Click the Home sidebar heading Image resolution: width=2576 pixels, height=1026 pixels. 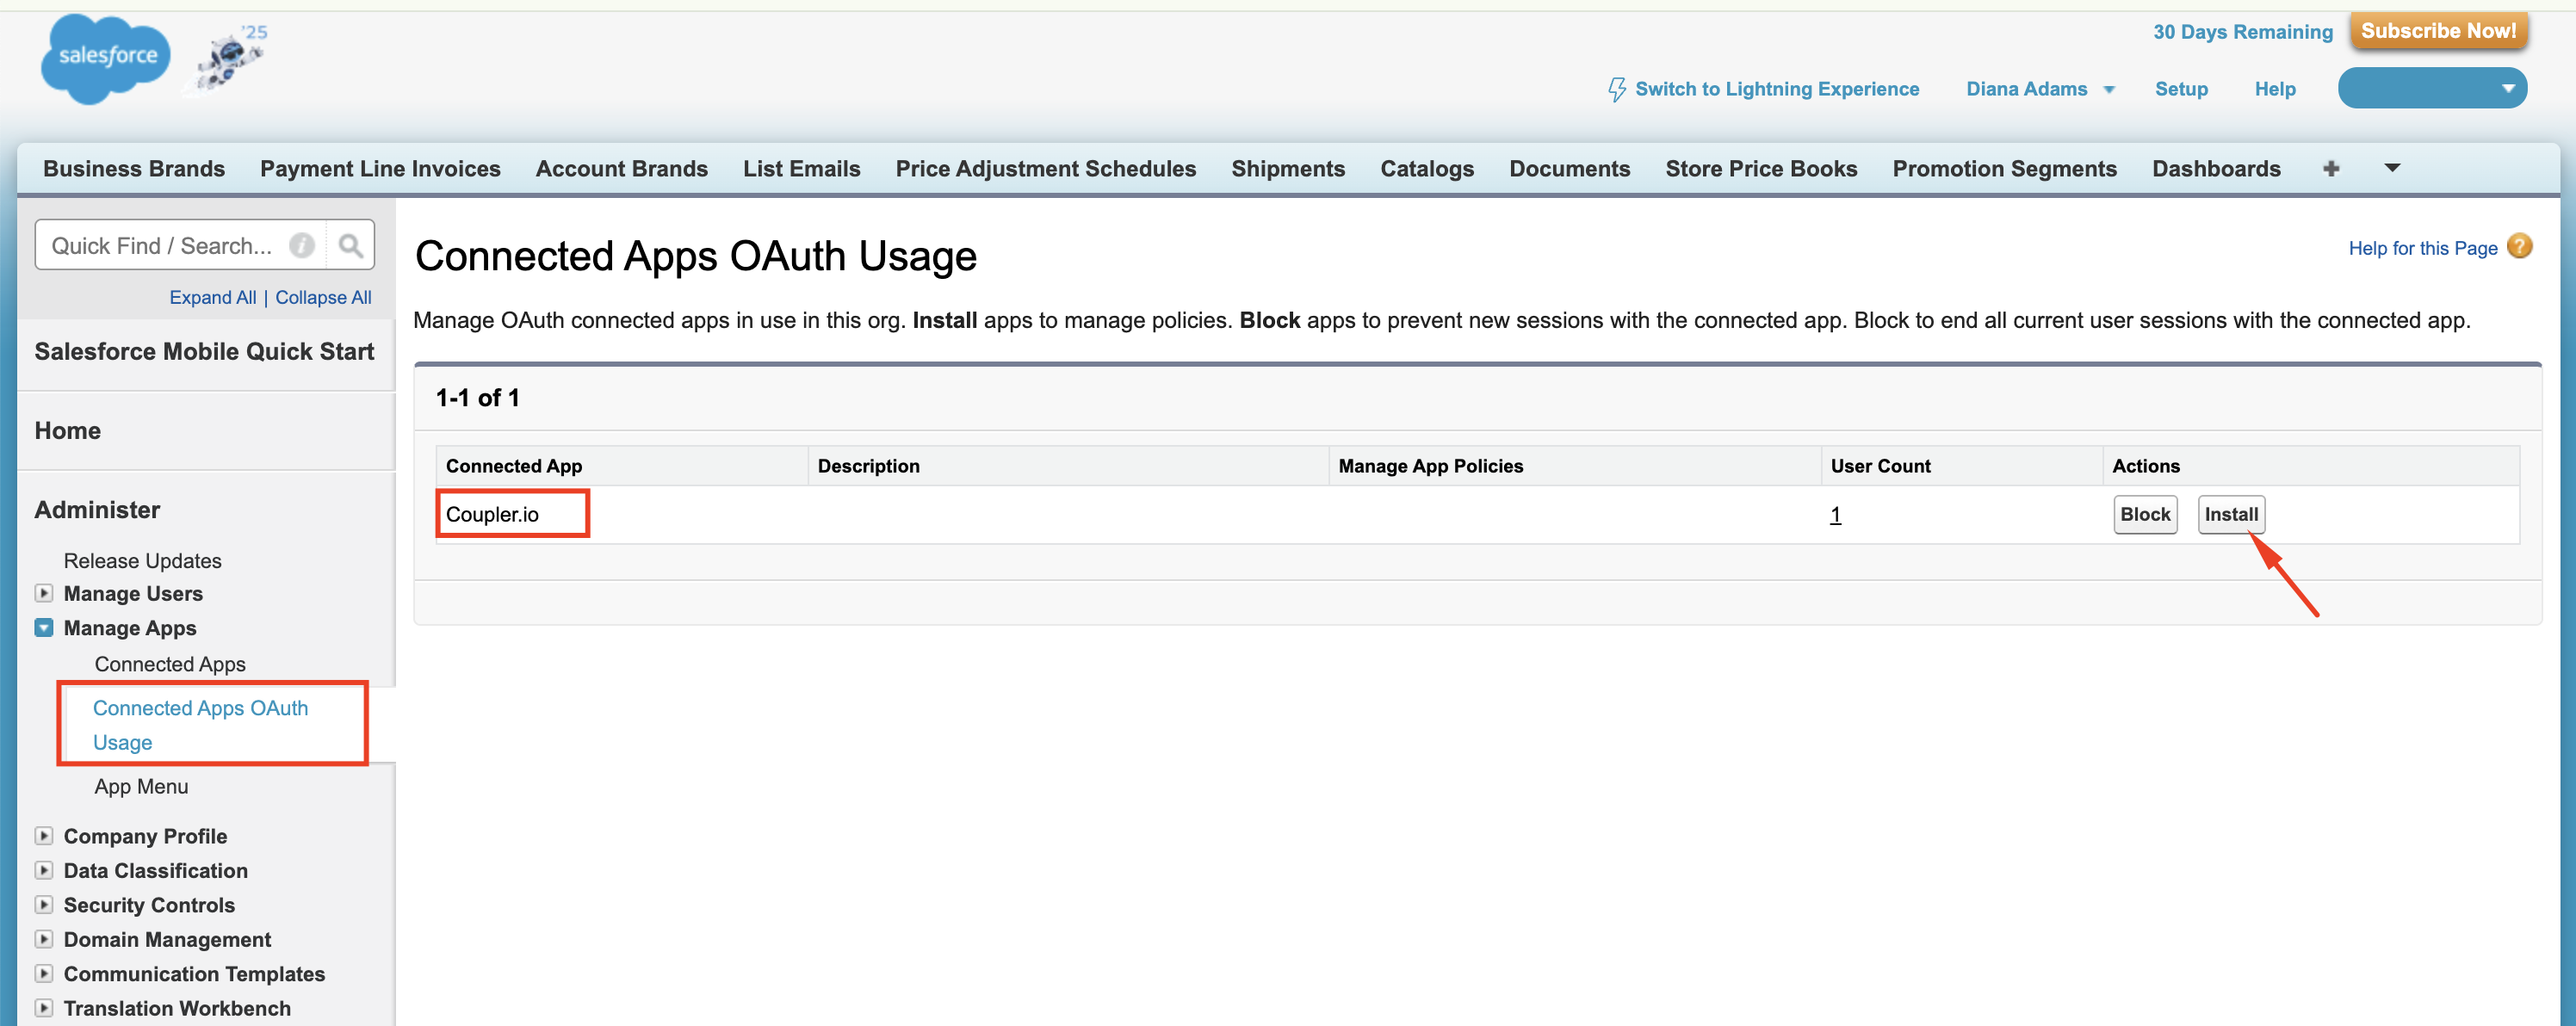point(67,430)
